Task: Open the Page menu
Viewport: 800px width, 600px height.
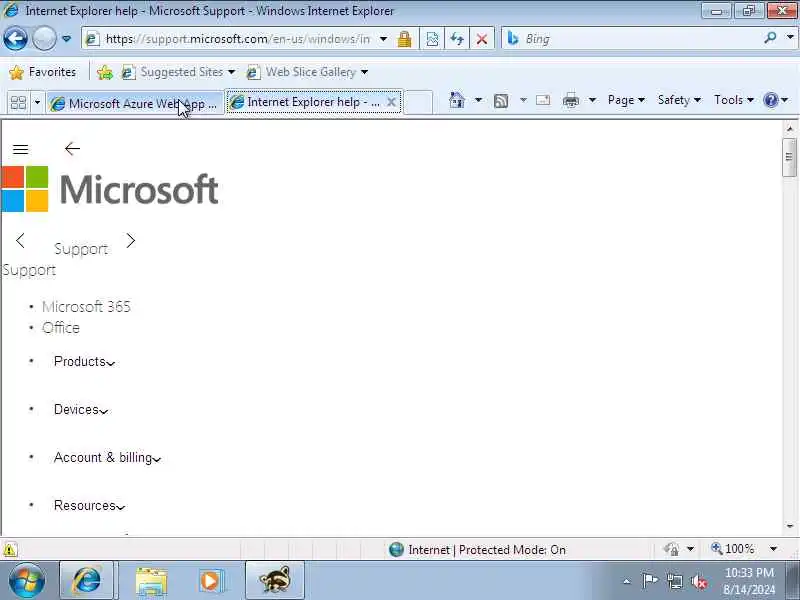Action: (x=626, y=100)
